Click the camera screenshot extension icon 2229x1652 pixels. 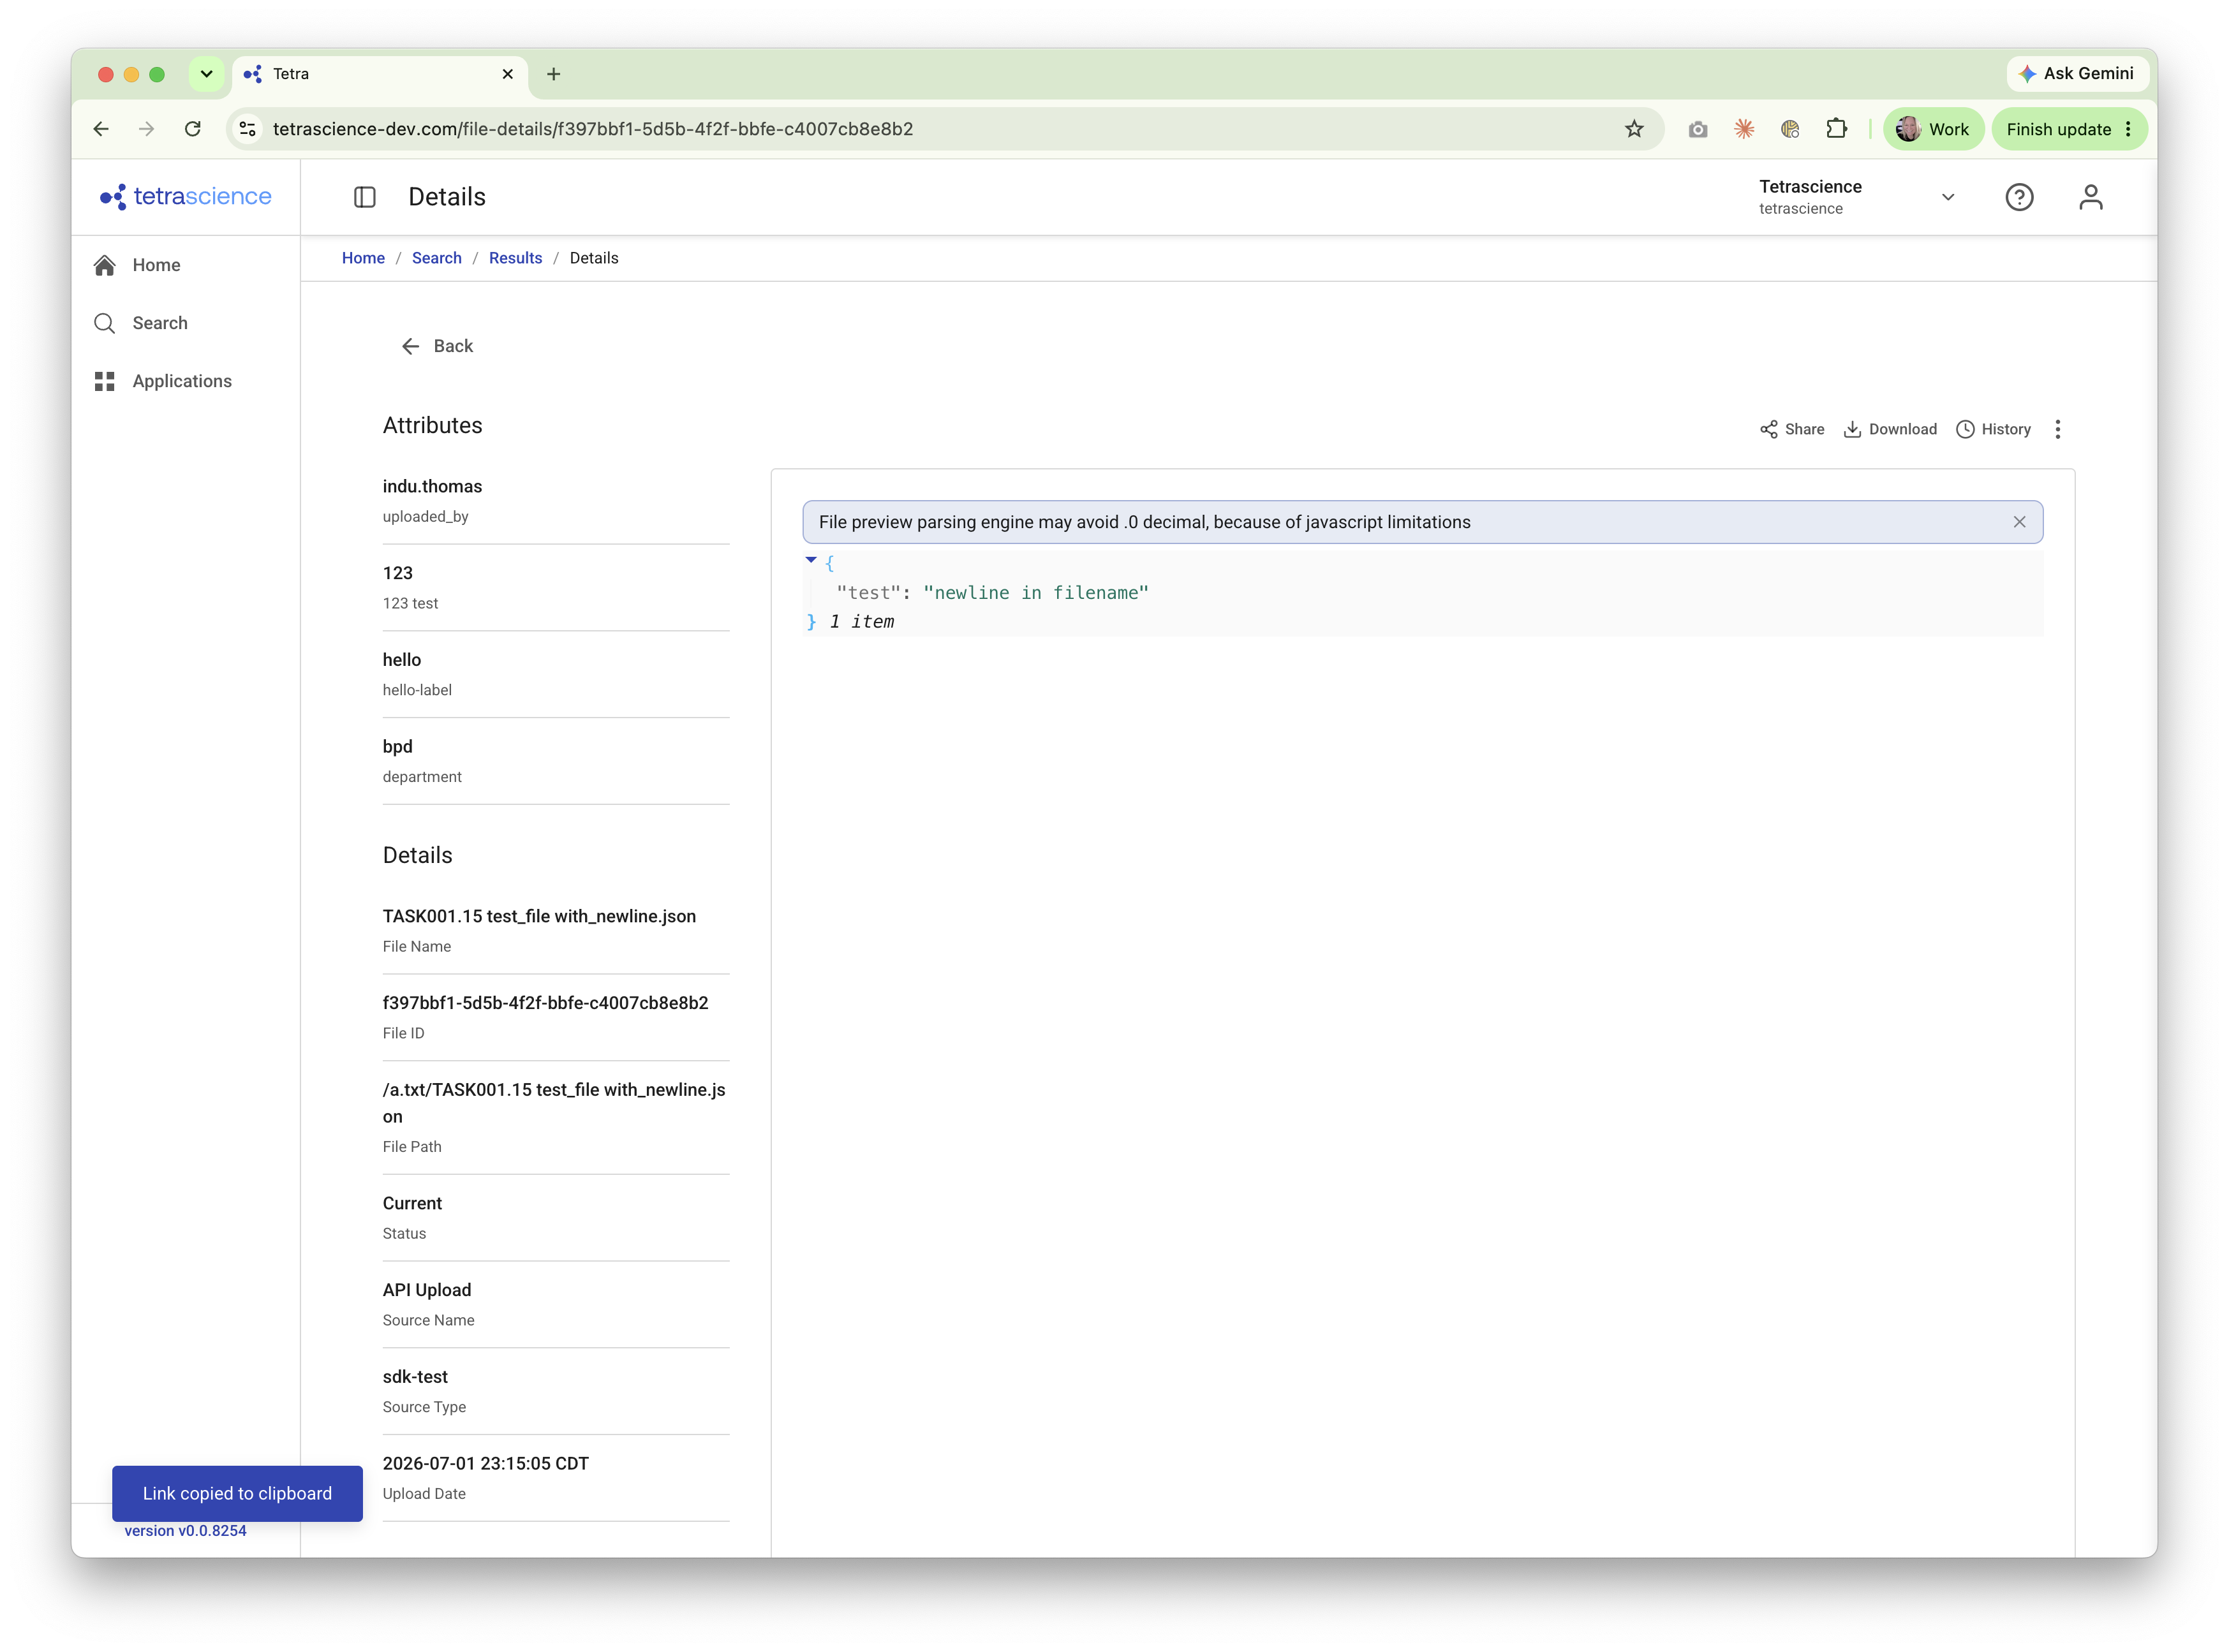click(x=1697, y=129)
